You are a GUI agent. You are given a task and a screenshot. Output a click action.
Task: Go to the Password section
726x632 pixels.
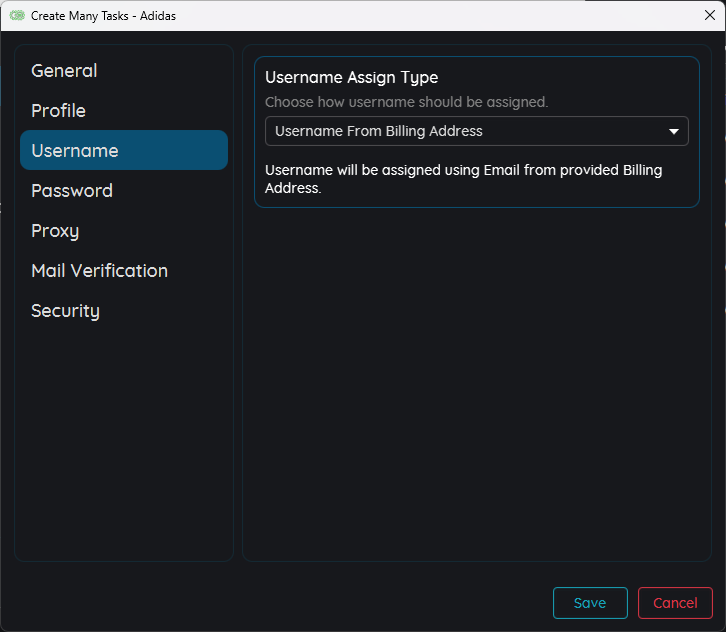[x=72, y=191]
